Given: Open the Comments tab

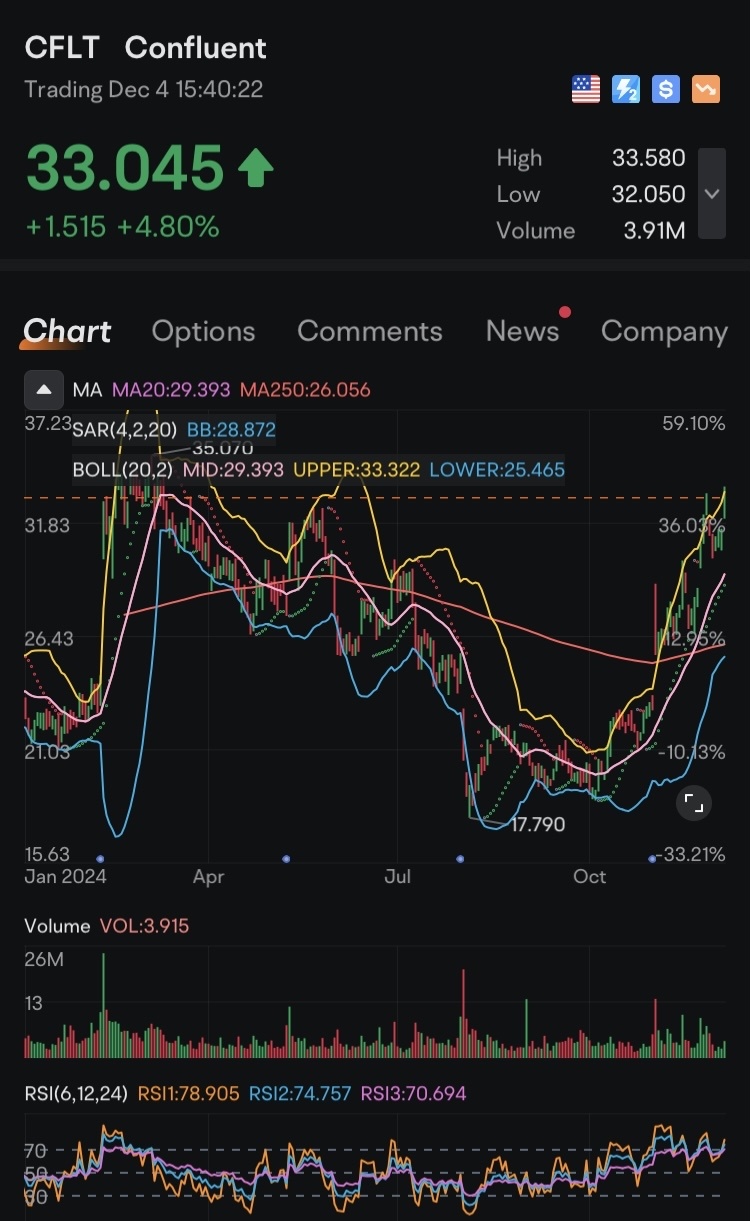Looking at the screenshot, I should (x=370, y=331).
